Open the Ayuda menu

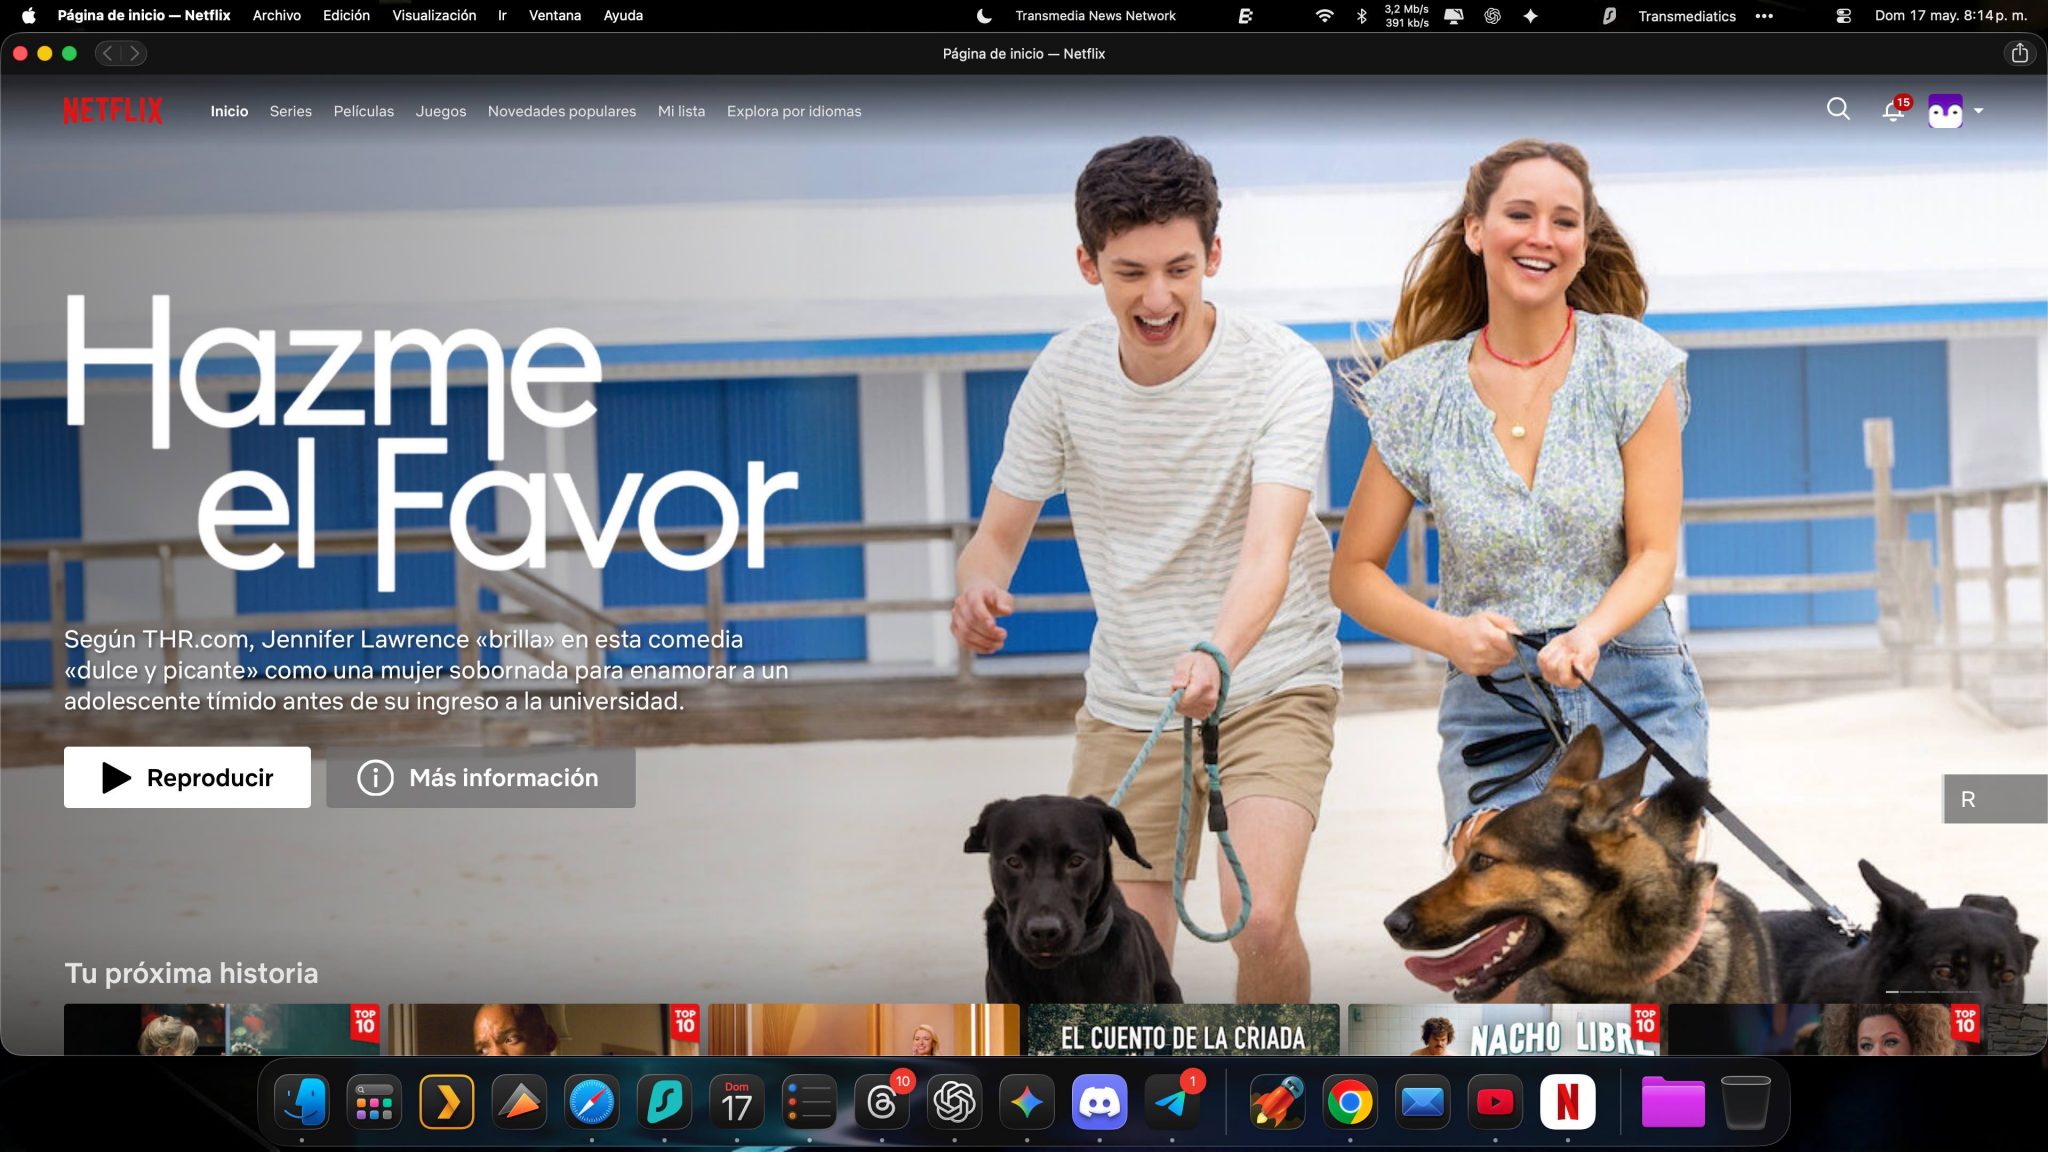(x=623, y=15)
